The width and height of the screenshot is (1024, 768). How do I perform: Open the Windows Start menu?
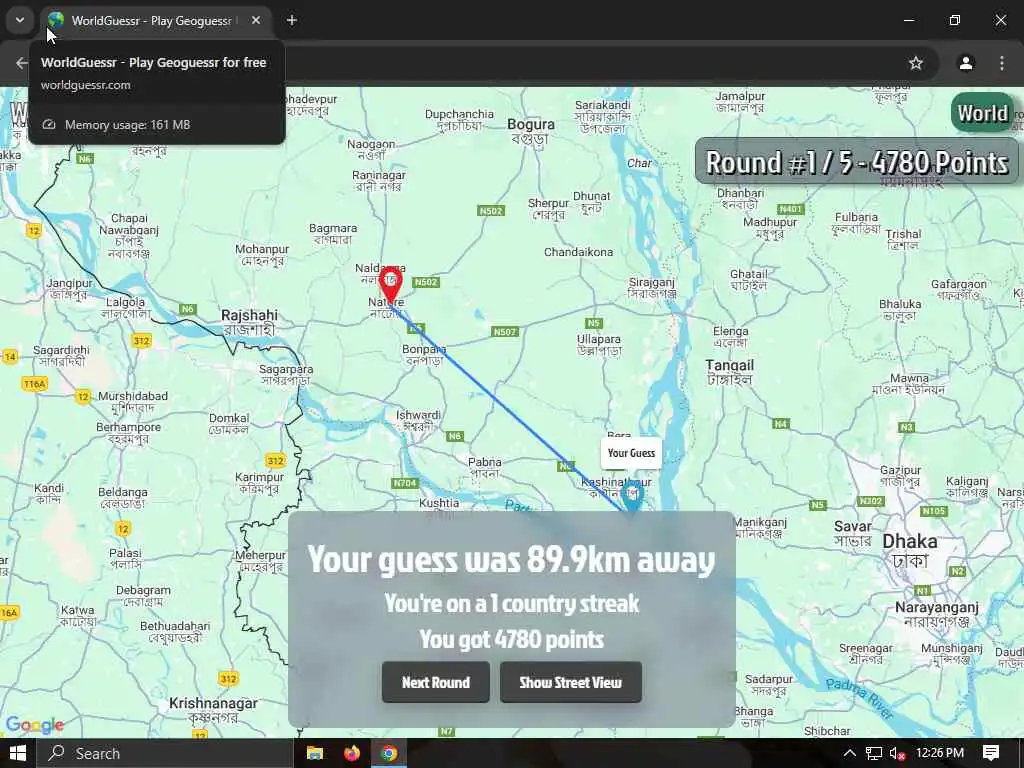point(18,753)
